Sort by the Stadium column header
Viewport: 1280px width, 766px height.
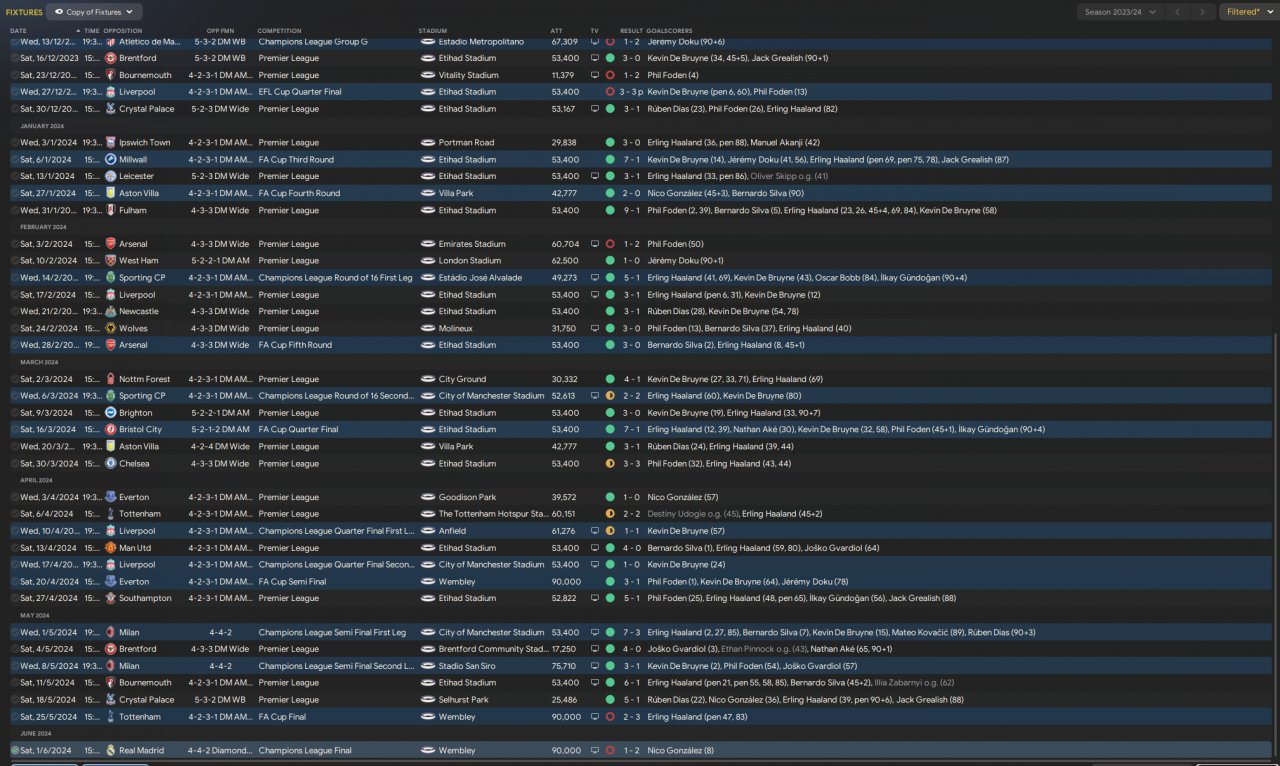tap(433, 31)
